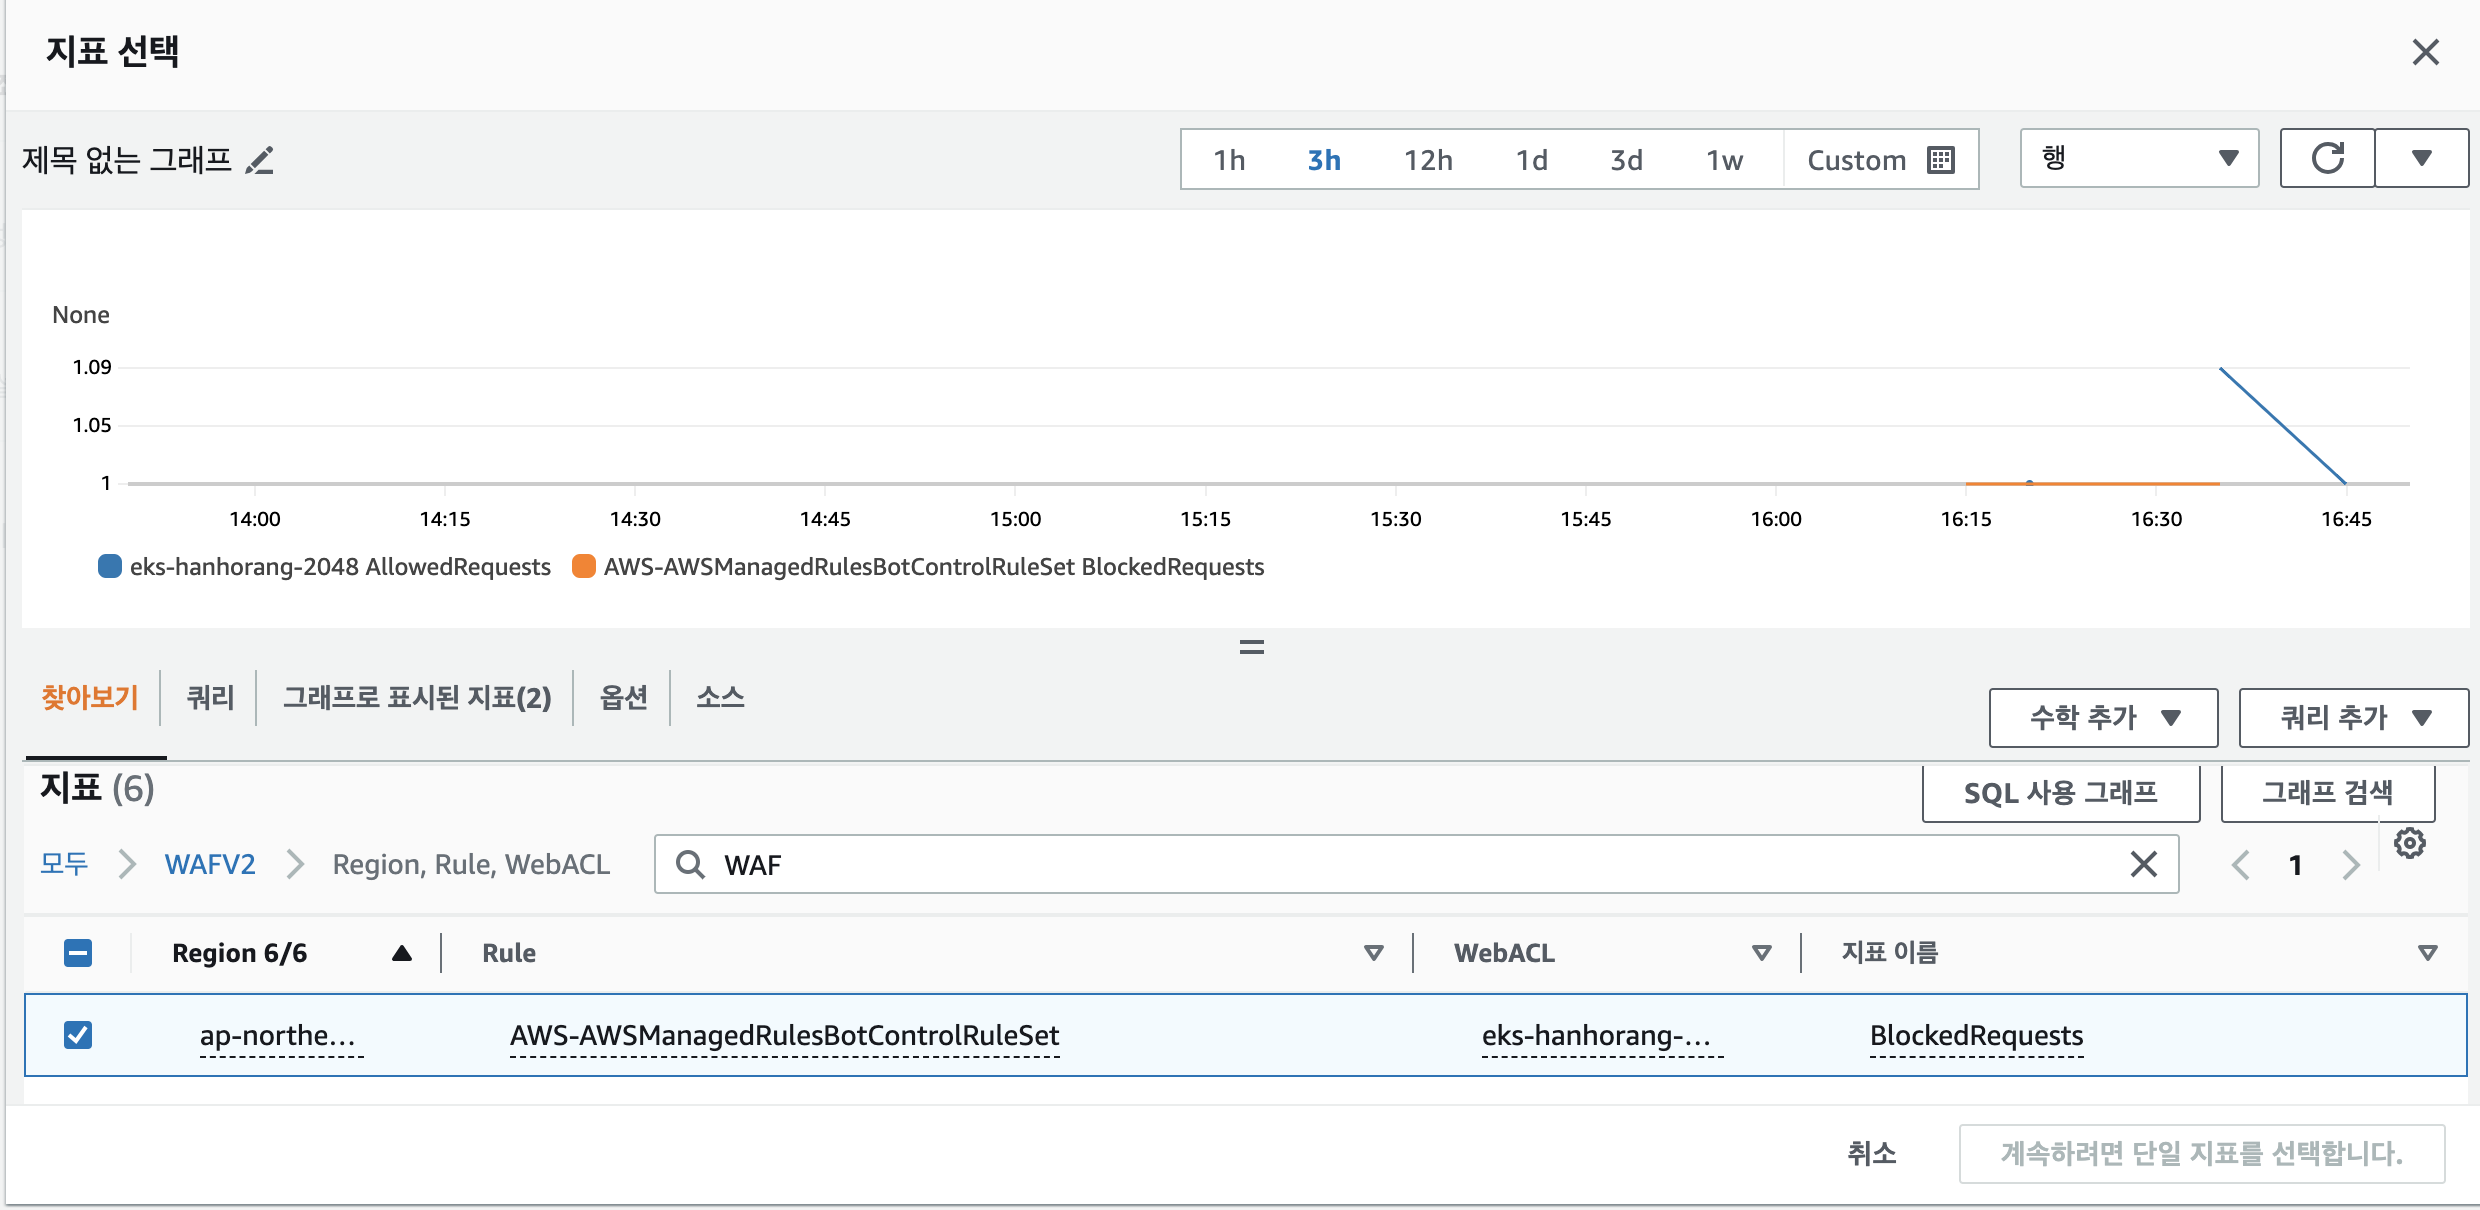Click the refresh/reload icon button
This screenshot has width=2480, height=1210.
[x=2327, y=157]
